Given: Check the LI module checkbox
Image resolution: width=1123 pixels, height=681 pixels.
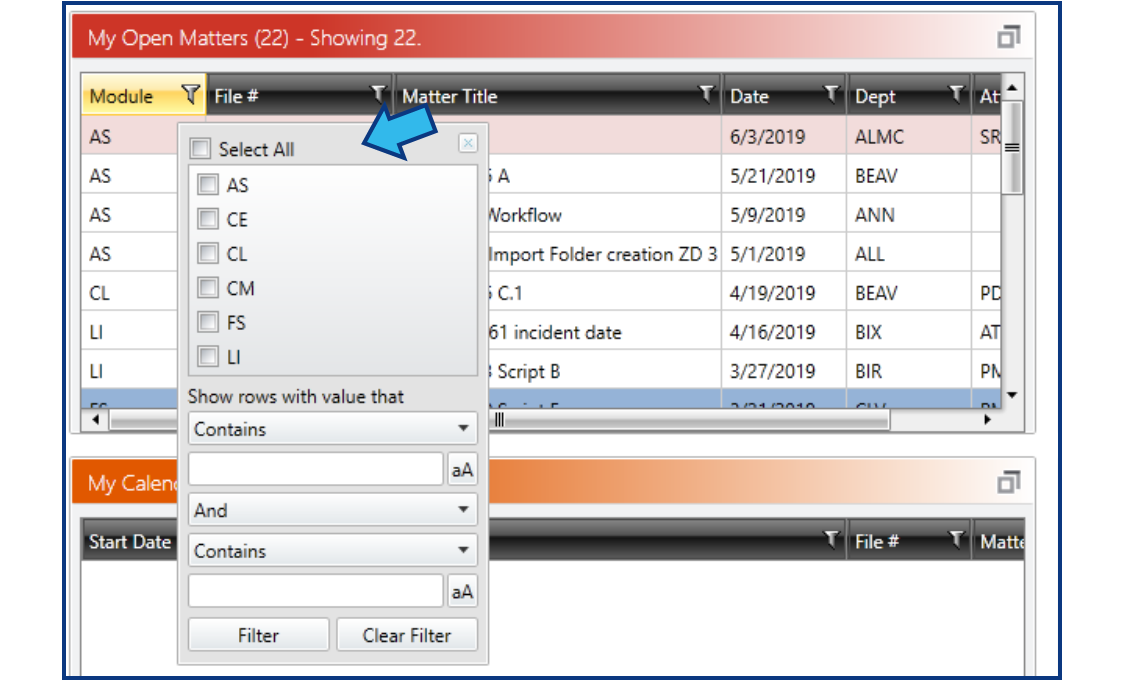Looking at the screenshot, I should (x=208, y=357).
